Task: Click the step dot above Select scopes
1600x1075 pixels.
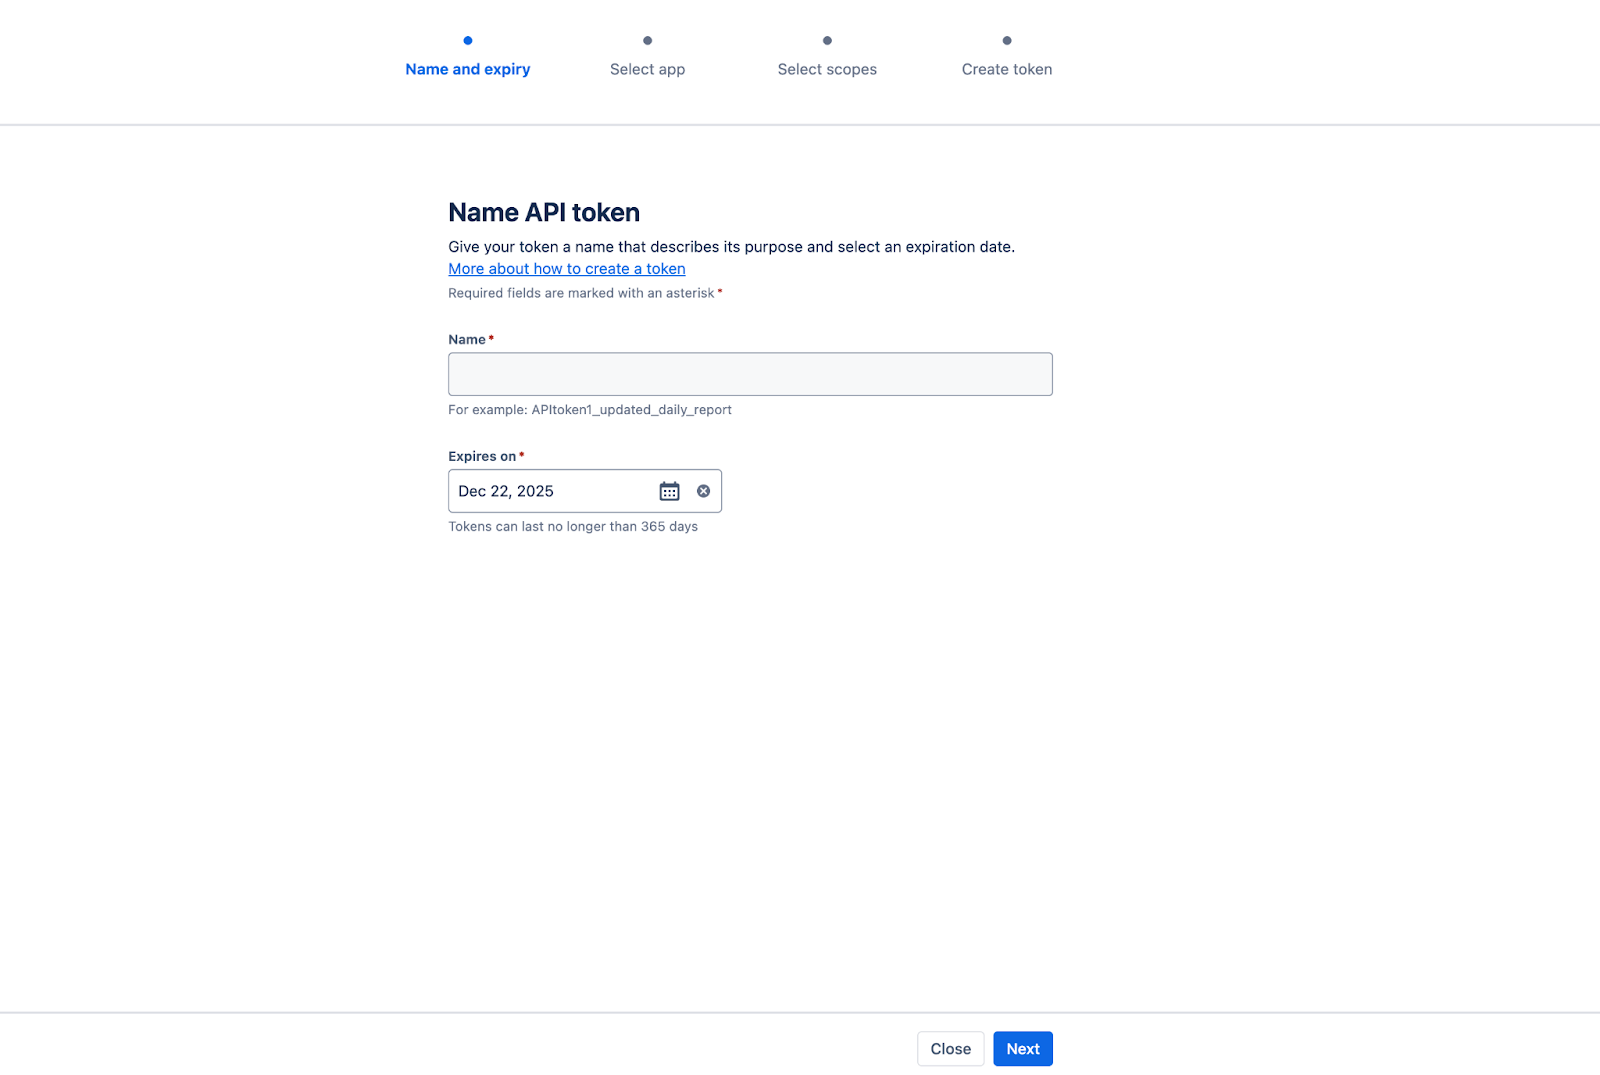Action: [827, 41]
